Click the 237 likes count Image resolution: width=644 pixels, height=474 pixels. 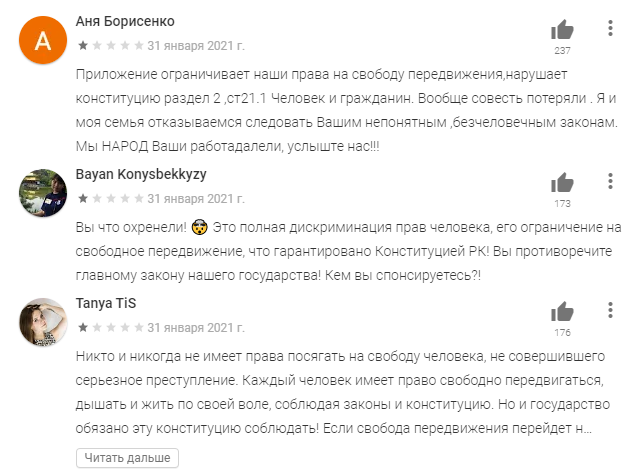pos(562,51)
